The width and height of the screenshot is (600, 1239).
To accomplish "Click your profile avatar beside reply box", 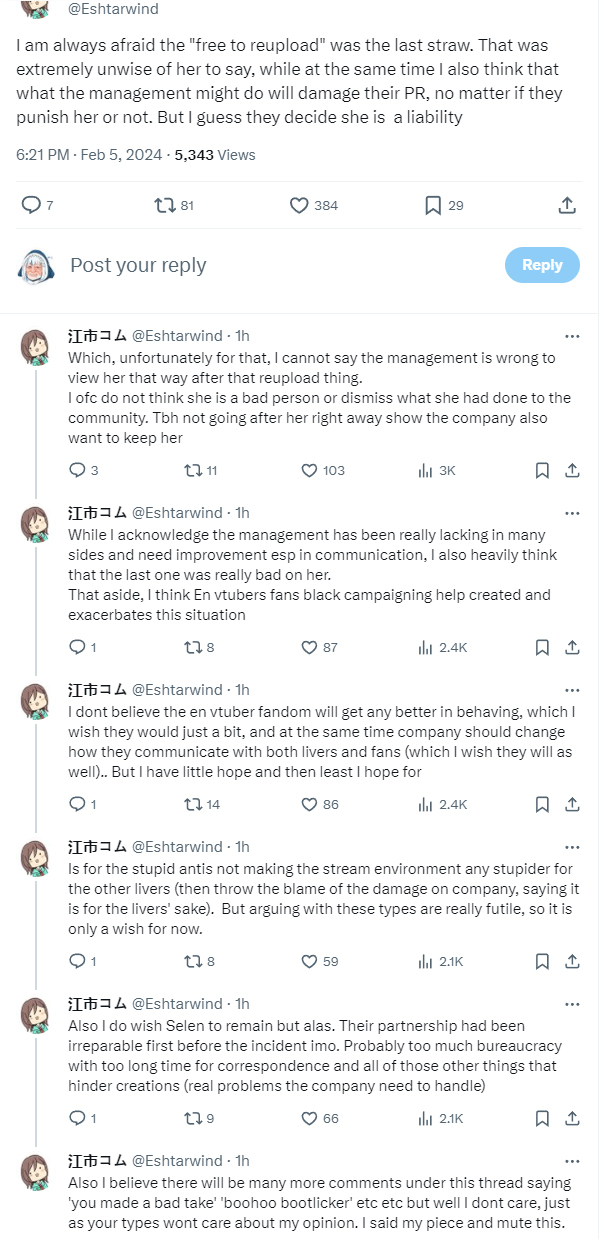I will point(36,265).
